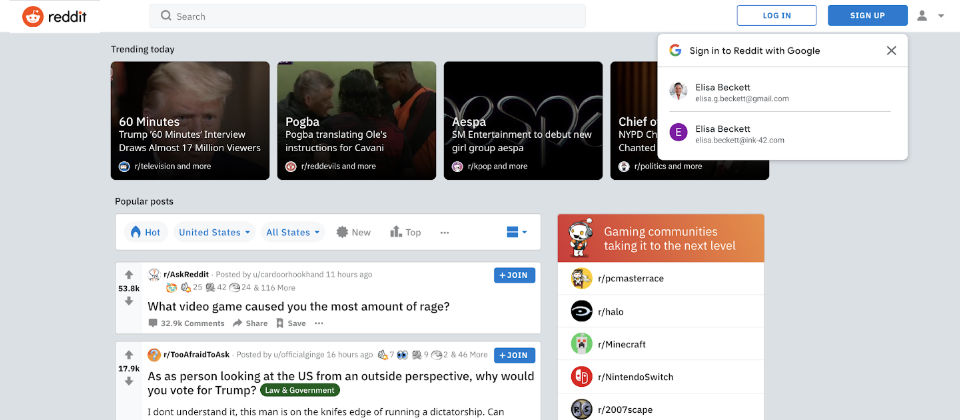Screen dimensions: 960x420
Task: Select the Hot sort tab
Action: (x=145, y=232)
